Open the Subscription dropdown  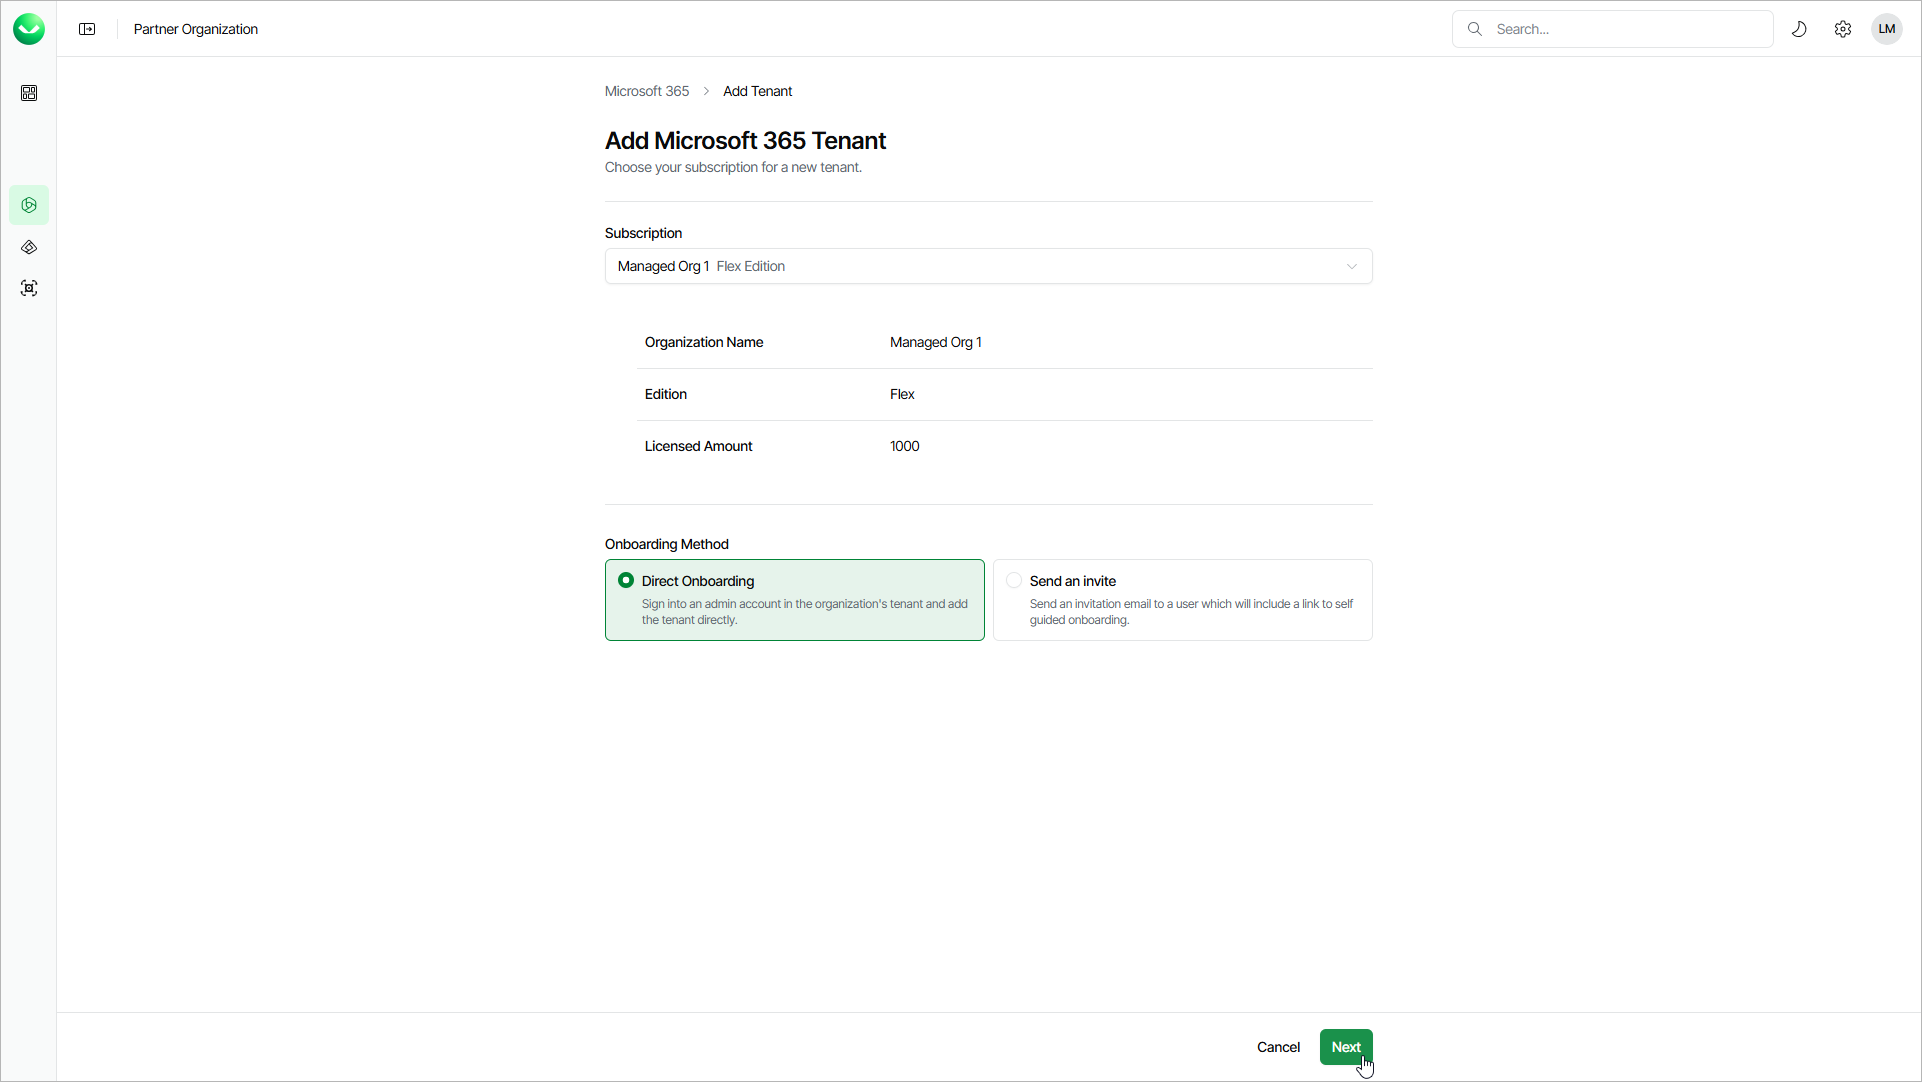click(988, 266)
